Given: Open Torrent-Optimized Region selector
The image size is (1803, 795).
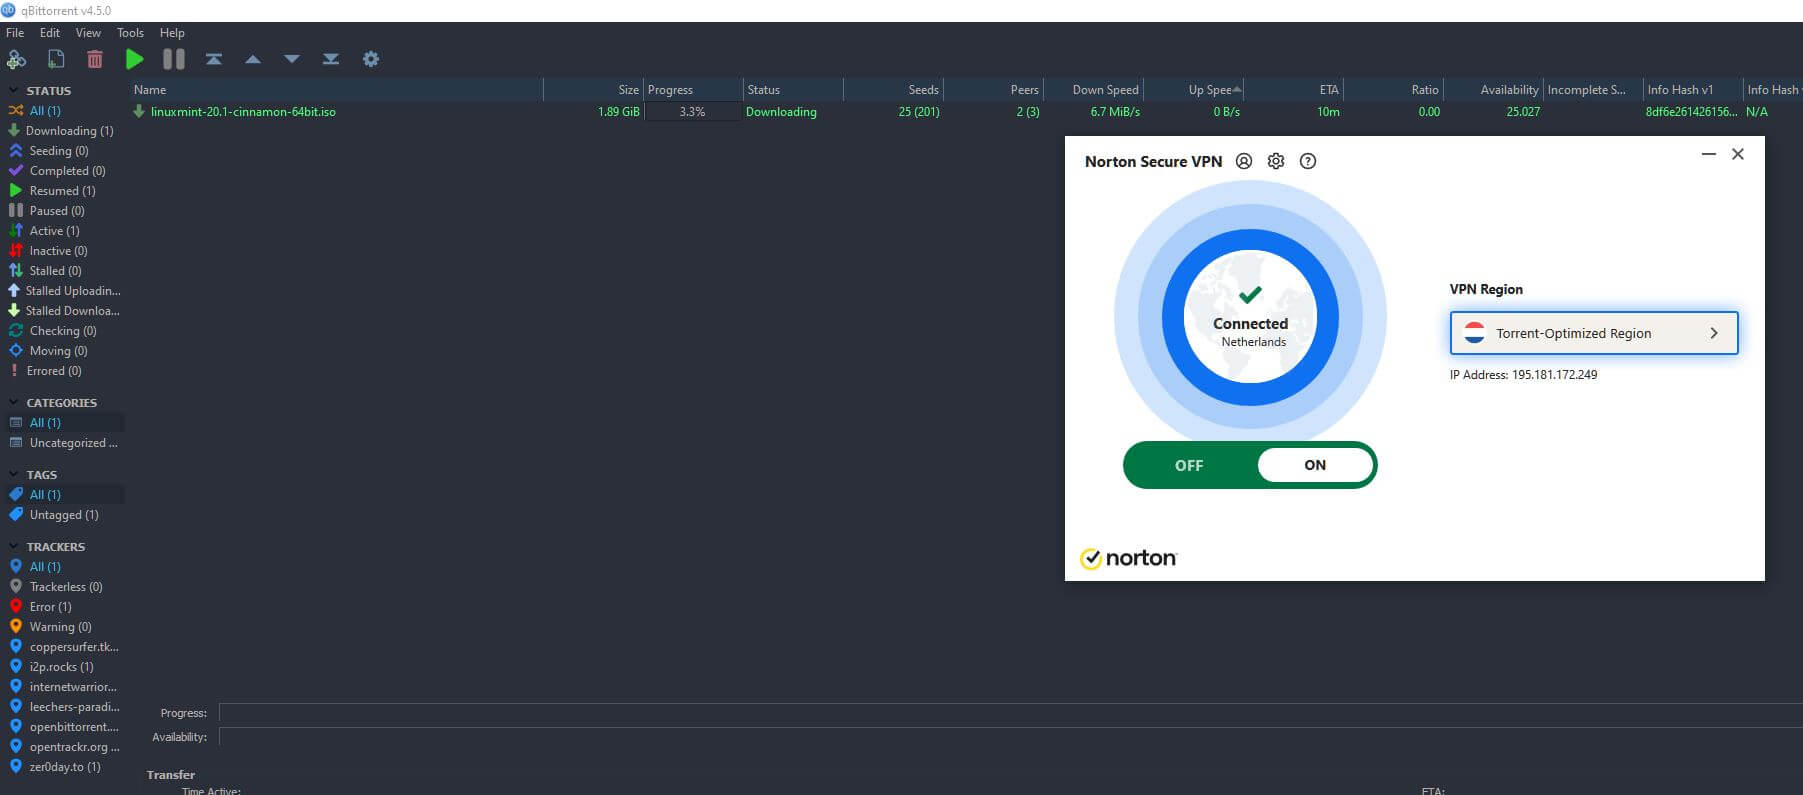Looking at the screenshot, I should click(x=1594, y=333).
